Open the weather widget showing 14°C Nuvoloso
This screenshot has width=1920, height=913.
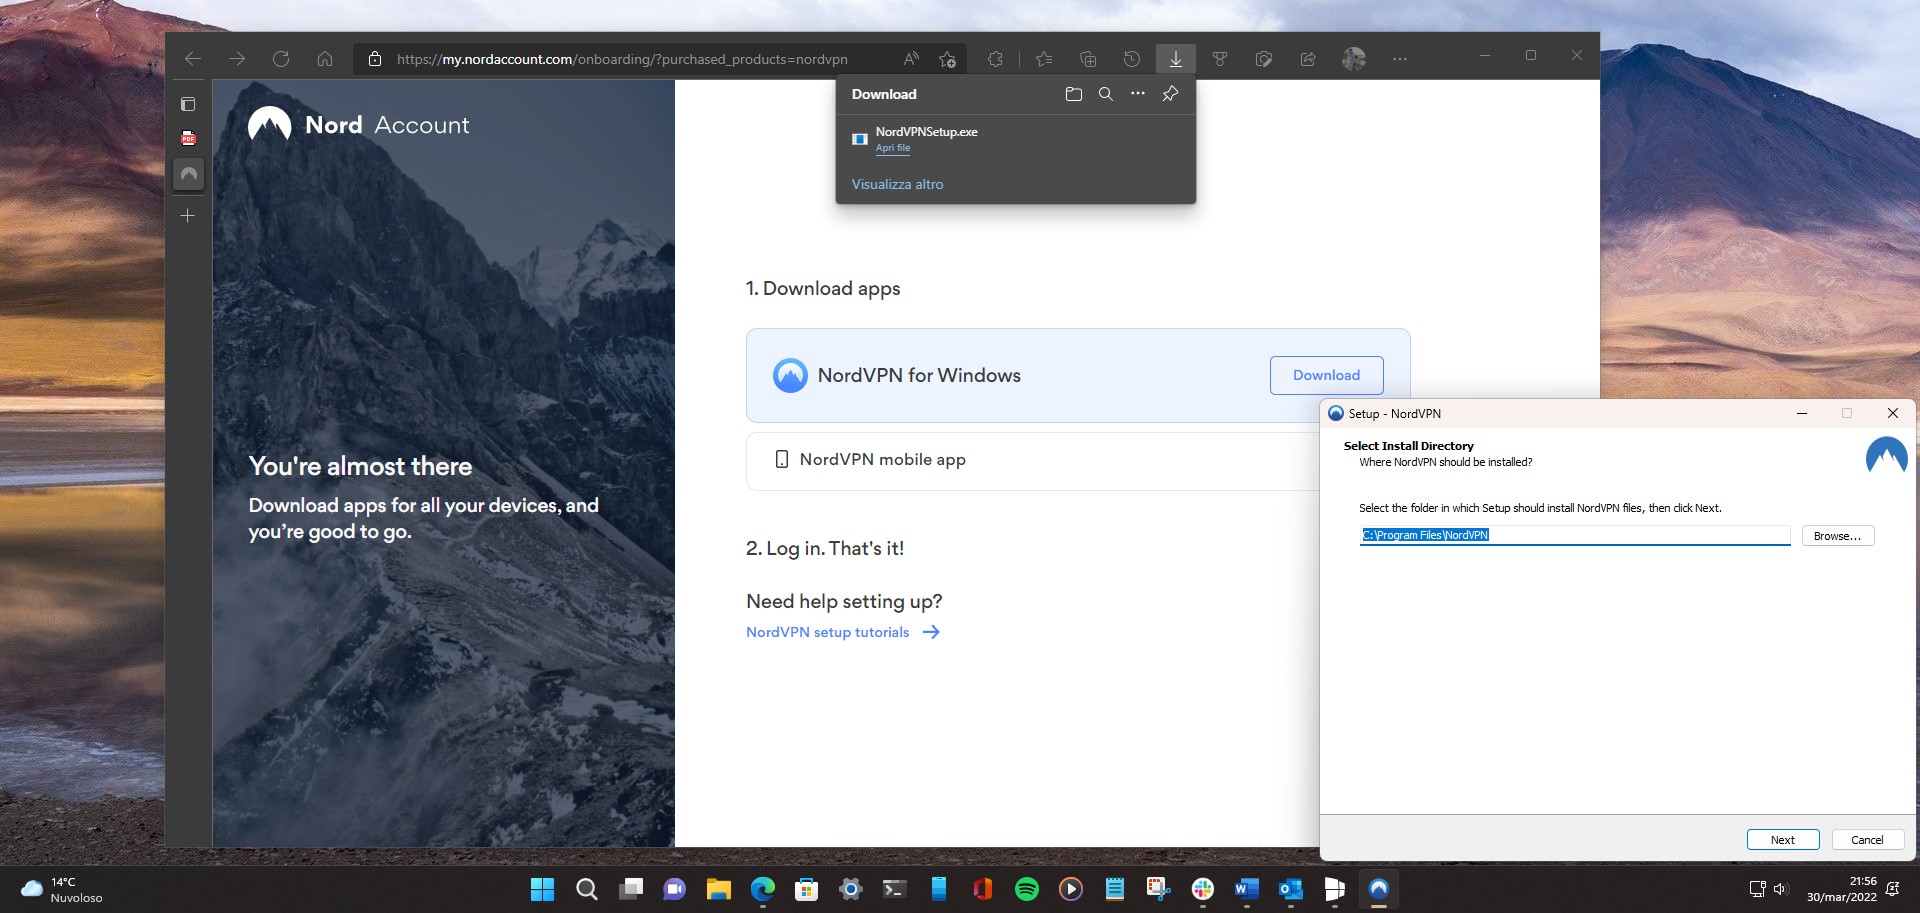(62, 889)
